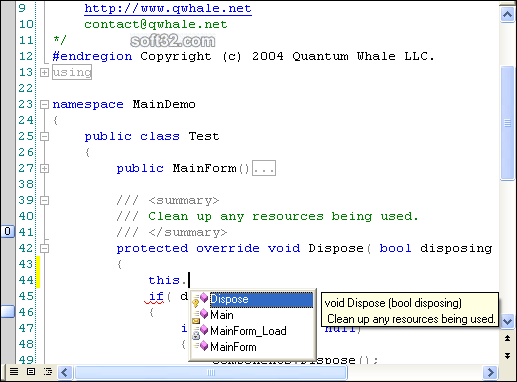Click the gutter marker at line 46
The image size is (517, 382).
coord(8,312)
